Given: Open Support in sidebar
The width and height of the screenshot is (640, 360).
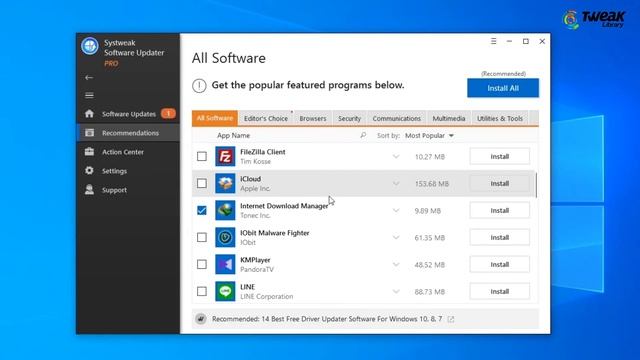Looking at the screenshot, I should coord(114,190).
